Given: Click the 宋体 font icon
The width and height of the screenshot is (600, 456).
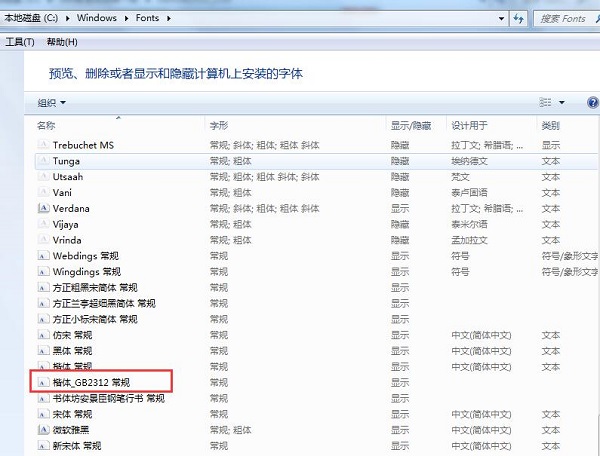Looking at the screenshot, I should [x=43, y=414].
